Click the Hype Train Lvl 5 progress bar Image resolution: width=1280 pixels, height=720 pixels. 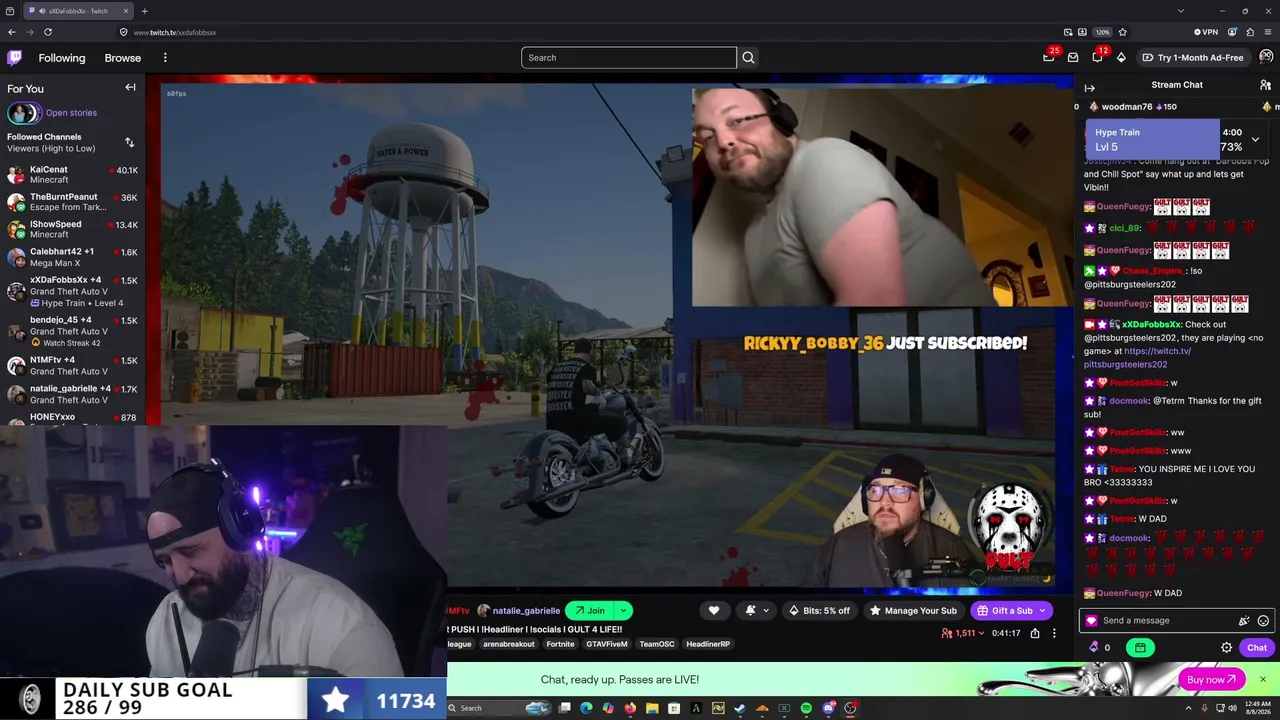pos(1152,139)
